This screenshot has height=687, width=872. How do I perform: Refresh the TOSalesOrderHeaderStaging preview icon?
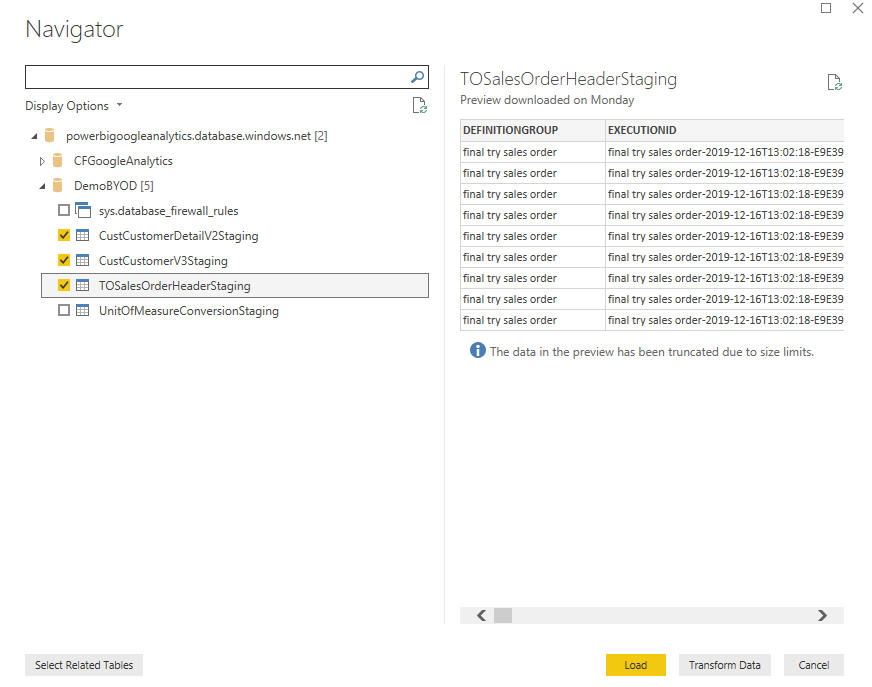(x=834, y=82)
